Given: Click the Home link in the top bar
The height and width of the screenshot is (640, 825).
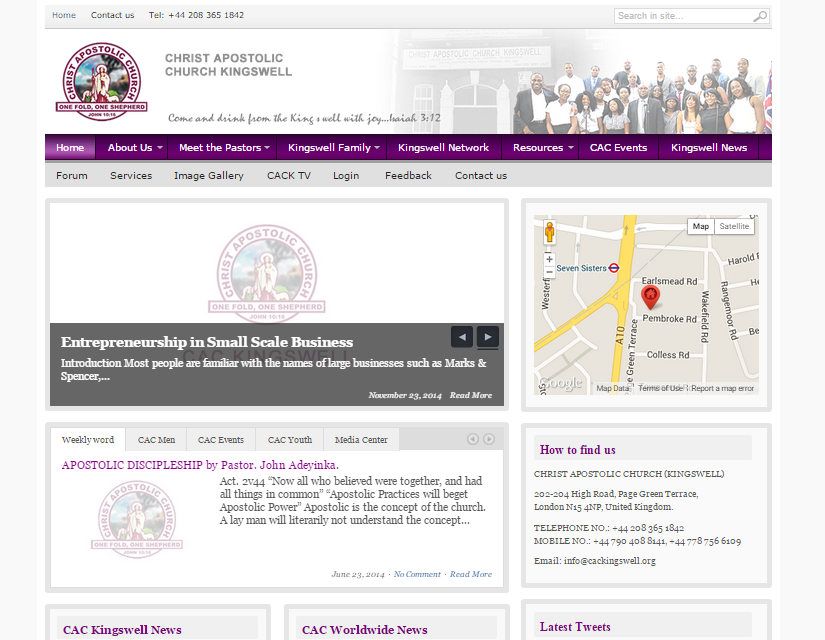Looking at the screenshot, I should tap(64, 15).
